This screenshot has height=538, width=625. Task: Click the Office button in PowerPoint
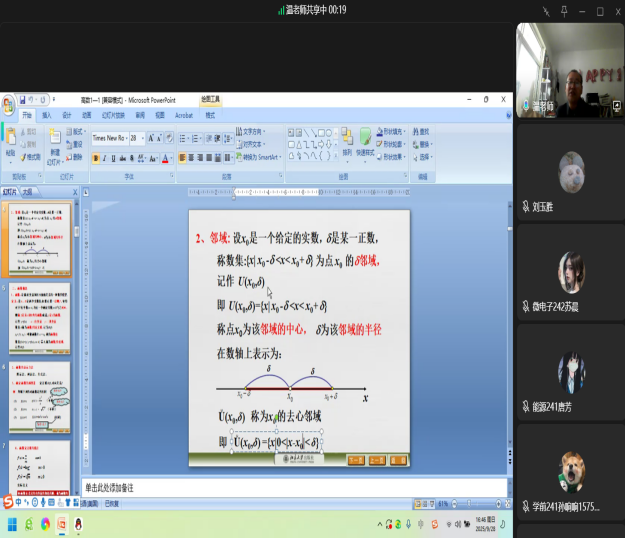click(x=8, y=103)
